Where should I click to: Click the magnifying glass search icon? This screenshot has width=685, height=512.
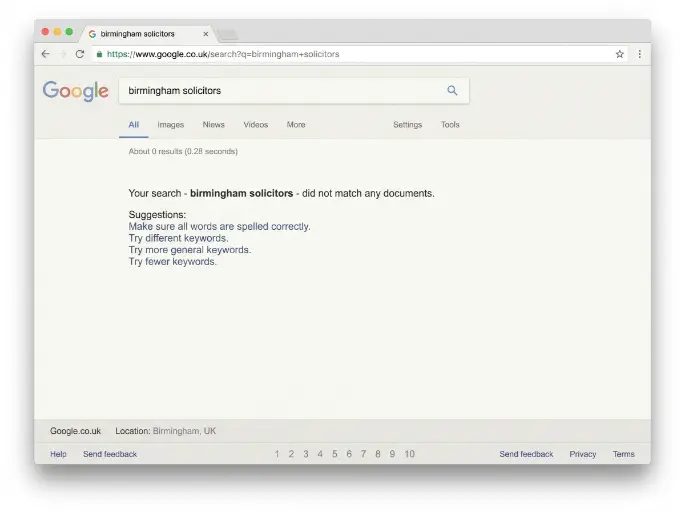tap(452, 90)
